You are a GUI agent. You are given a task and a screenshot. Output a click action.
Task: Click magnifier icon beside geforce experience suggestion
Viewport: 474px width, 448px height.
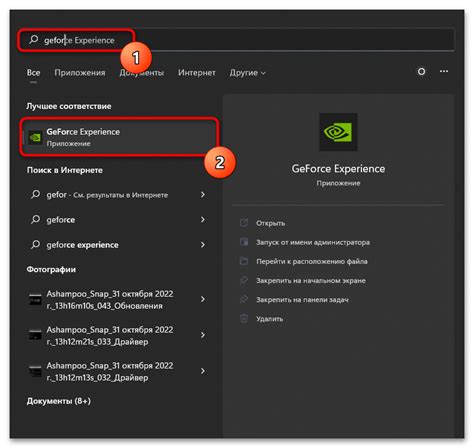click(x=35, y=245)
